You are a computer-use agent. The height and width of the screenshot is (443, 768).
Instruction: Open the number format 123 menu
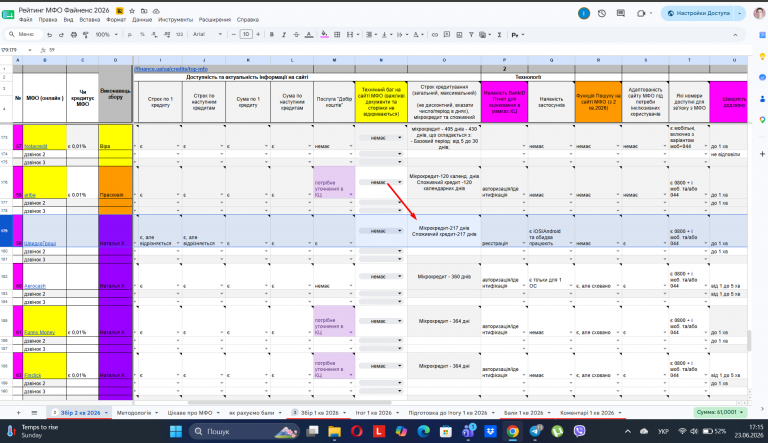179,35
